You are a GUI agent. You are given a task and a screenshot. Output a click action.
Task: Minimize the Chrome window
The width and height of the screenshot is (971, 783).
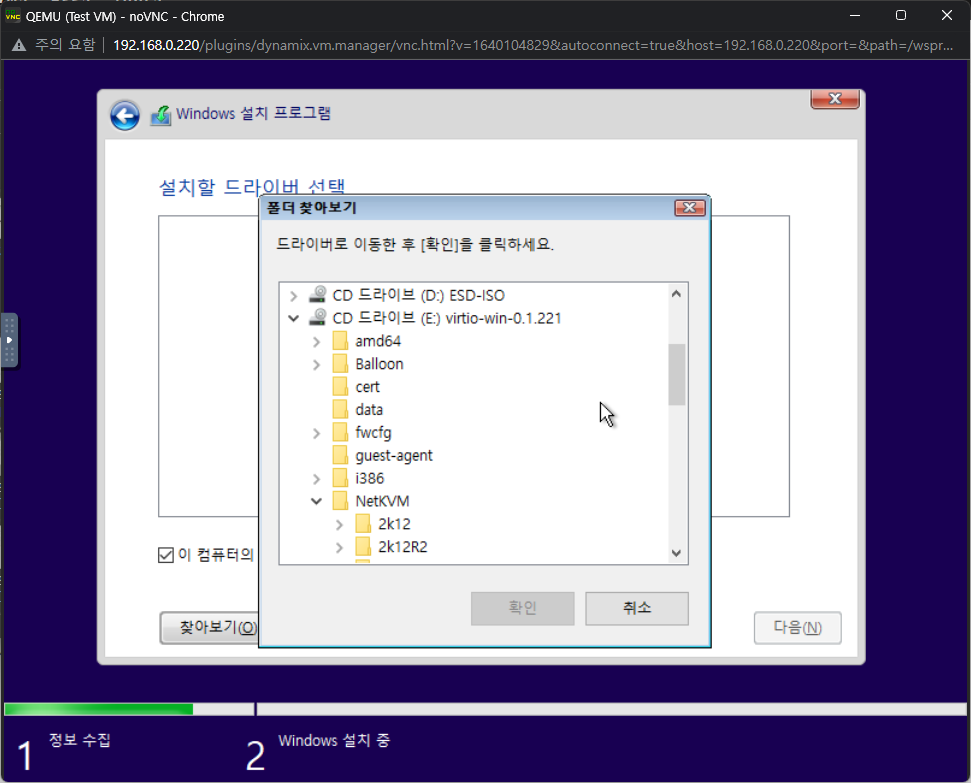coord(855,15)
